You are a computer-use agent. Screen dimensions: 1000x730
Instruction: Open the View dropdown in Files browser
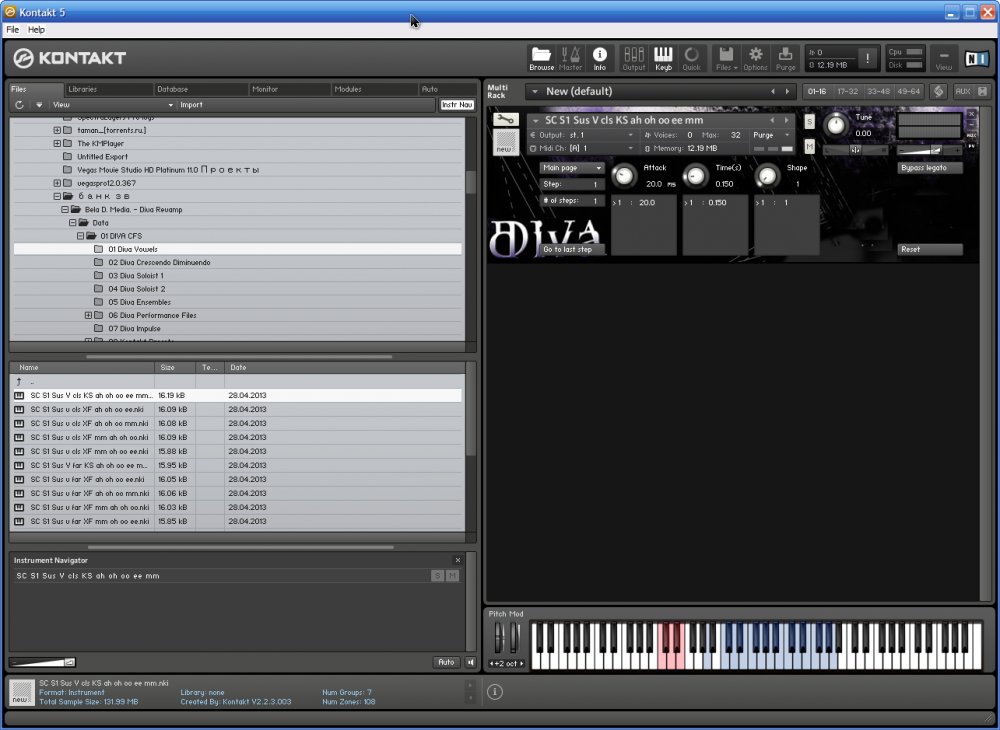[x=113, y=105]
